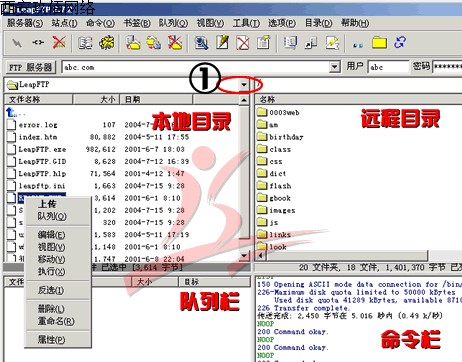Click the yellow folder toolbar icon
This screenshot has width=462, height=362.
click(379, 43)
